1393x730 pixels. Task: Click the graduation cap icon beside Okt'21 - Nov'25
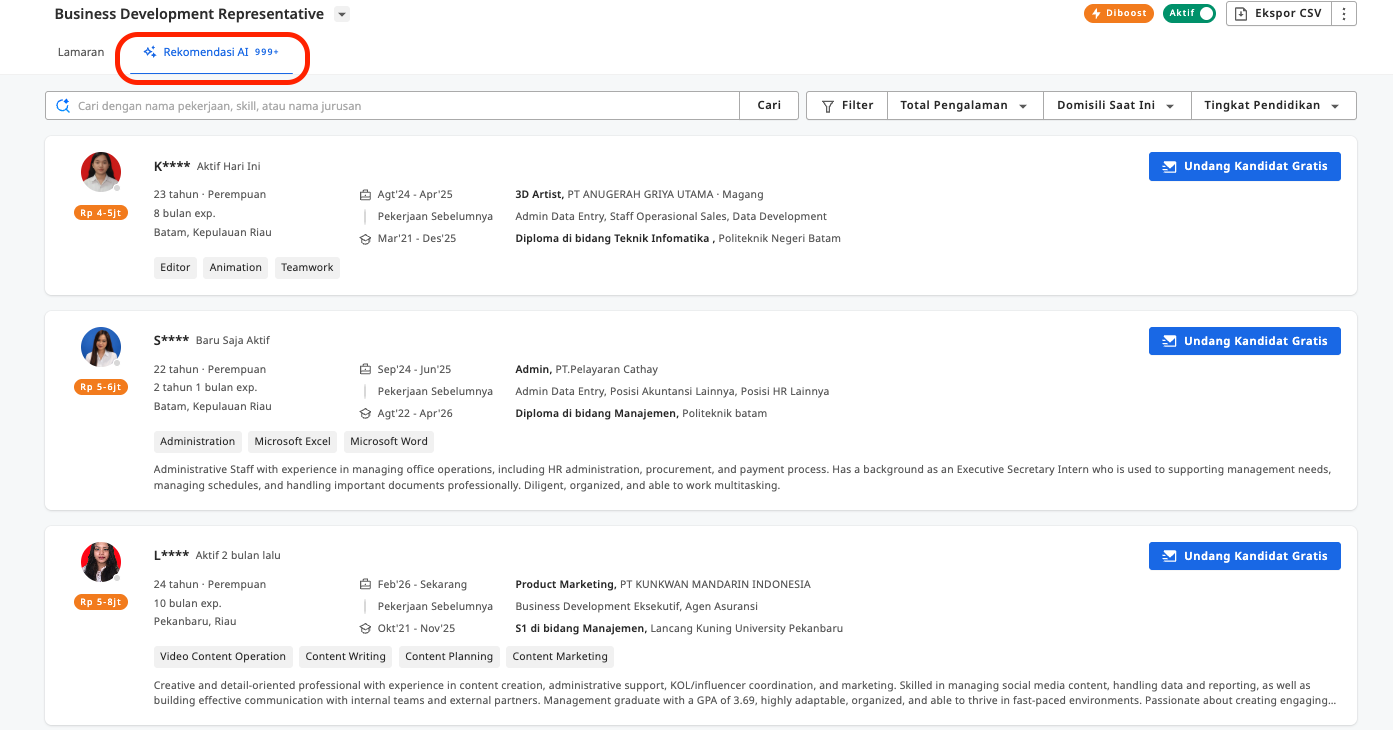point(365,629)
